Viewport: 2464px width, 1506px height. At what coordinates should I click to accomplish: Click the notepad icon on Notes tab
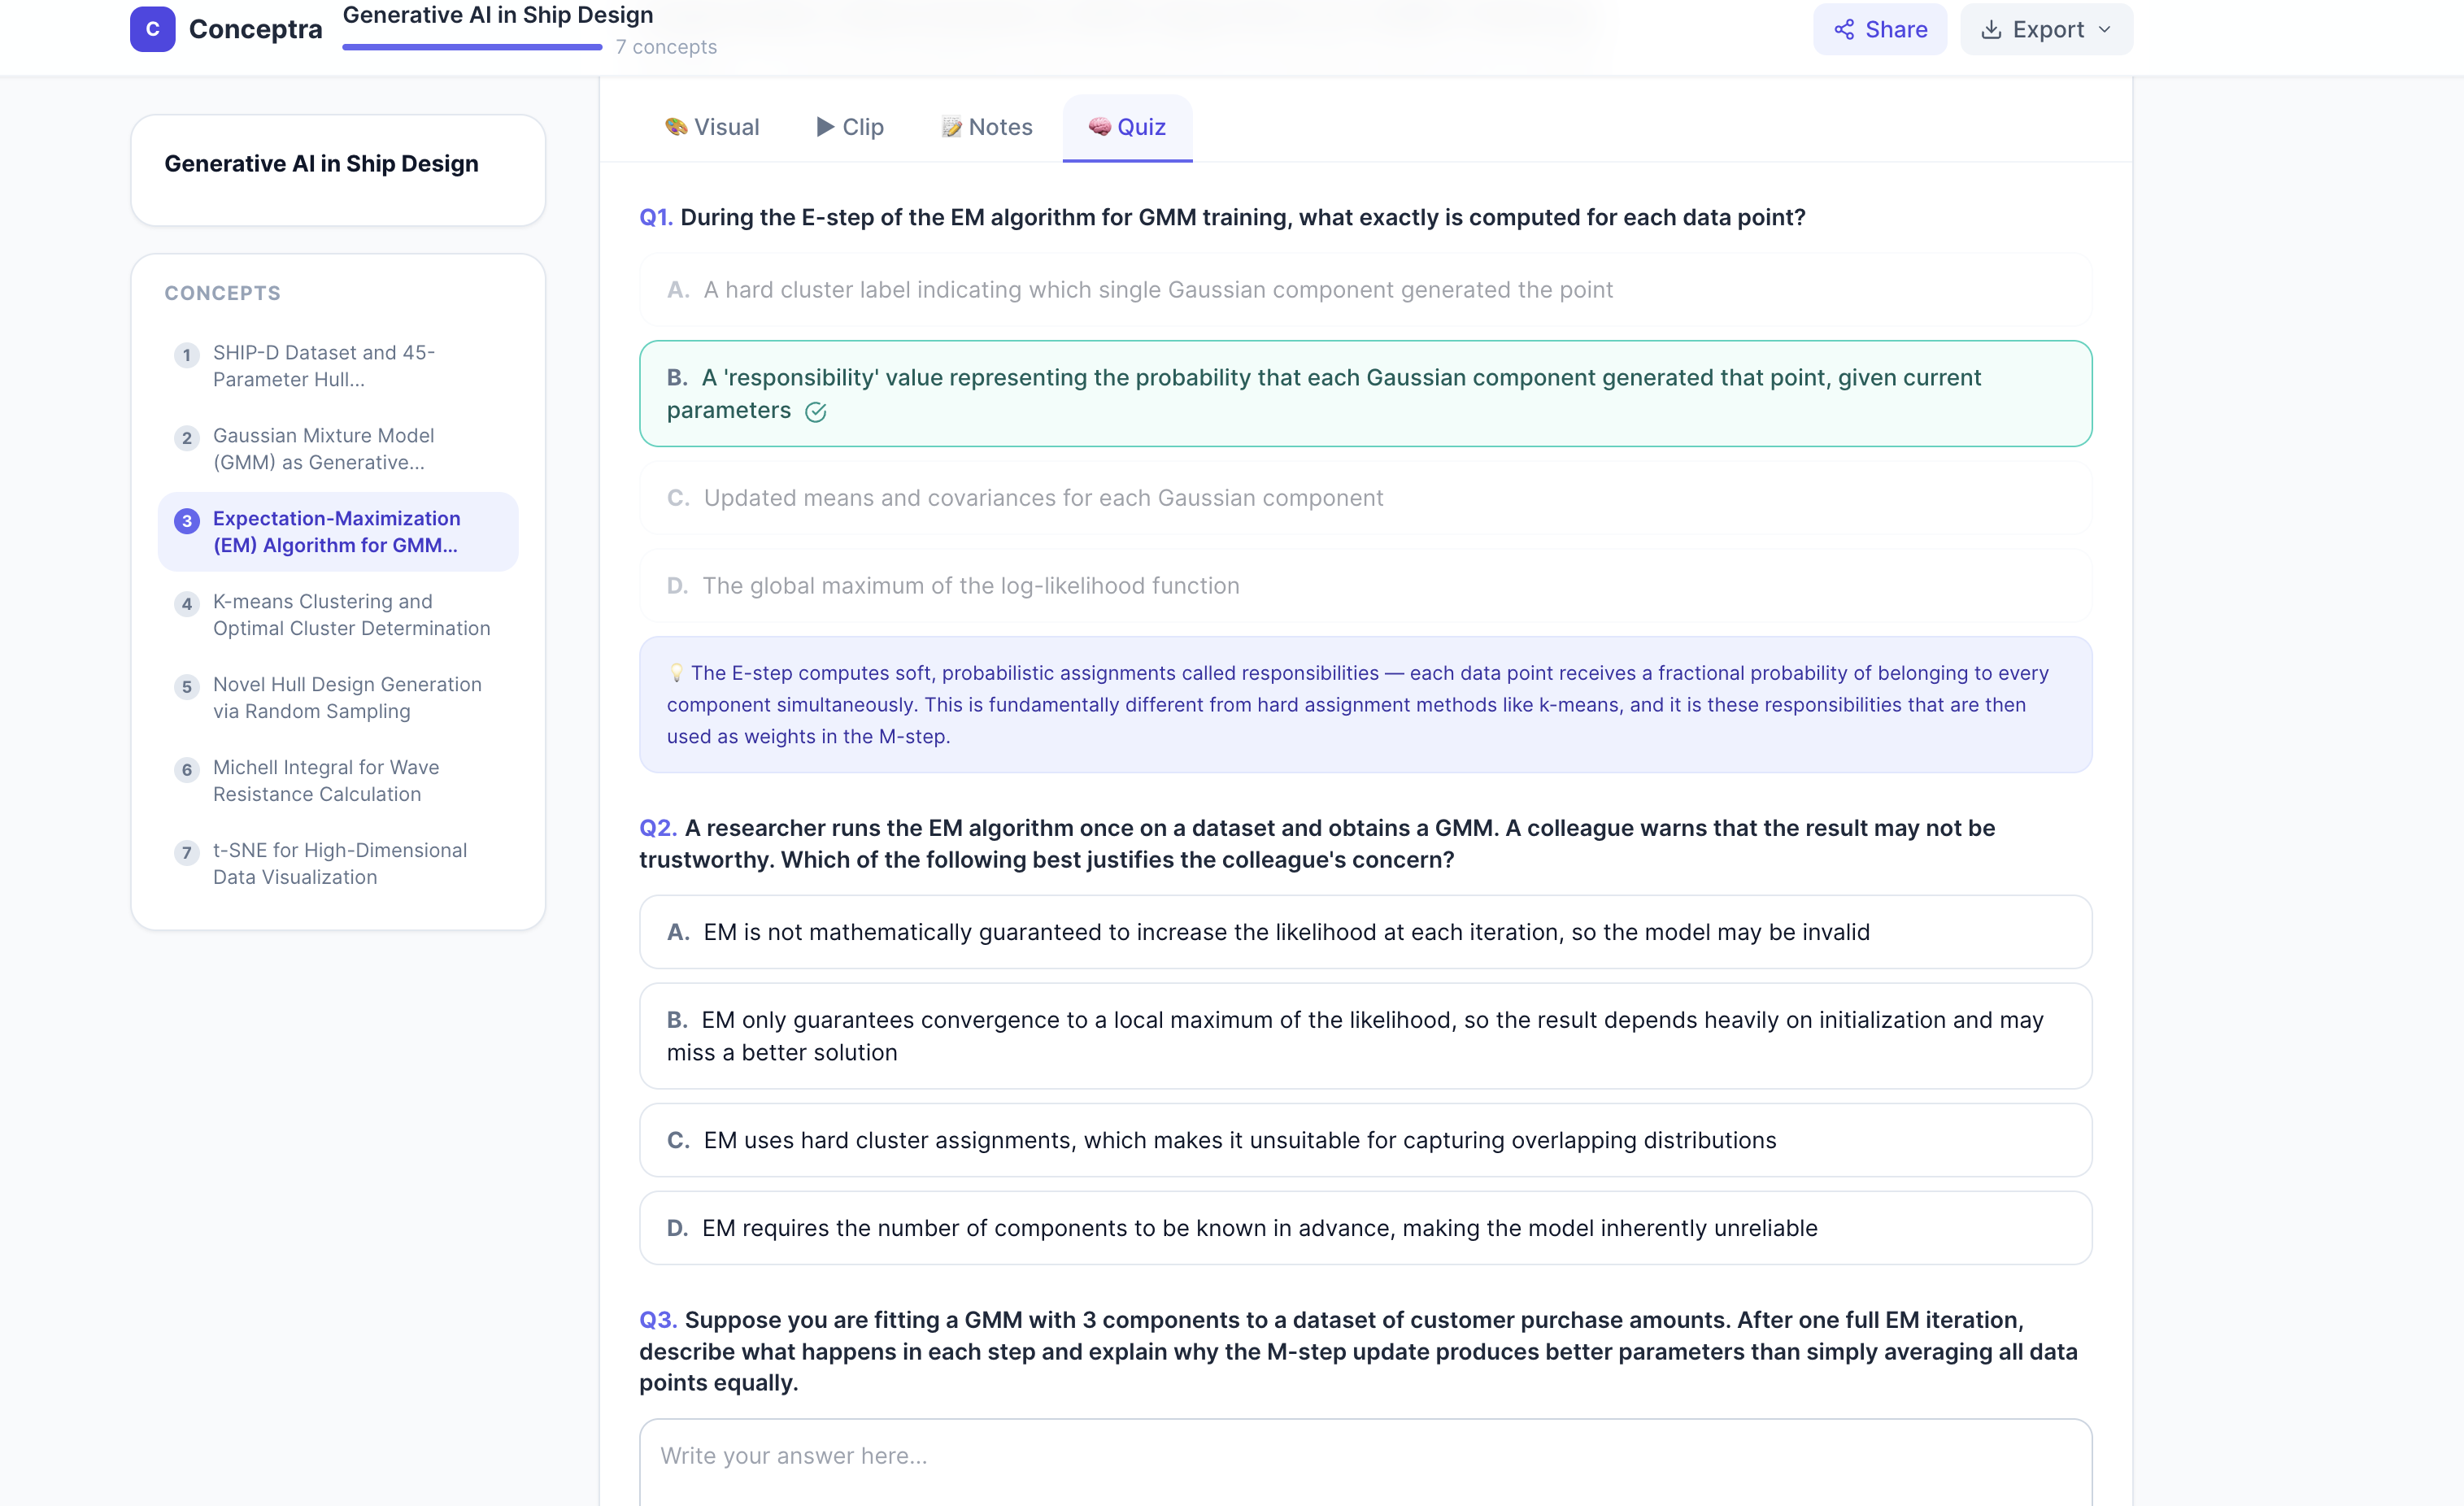coord(951,127)
